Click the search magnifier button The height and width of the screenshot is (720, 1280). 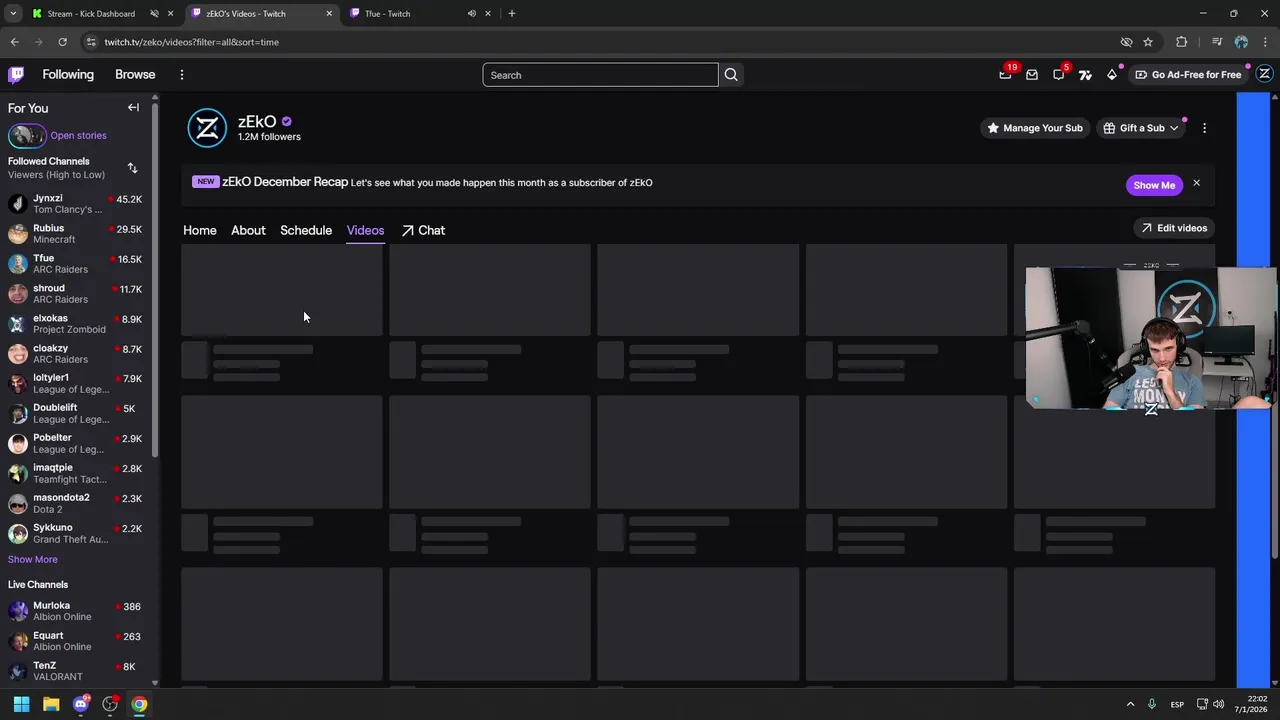coord(731,75)
